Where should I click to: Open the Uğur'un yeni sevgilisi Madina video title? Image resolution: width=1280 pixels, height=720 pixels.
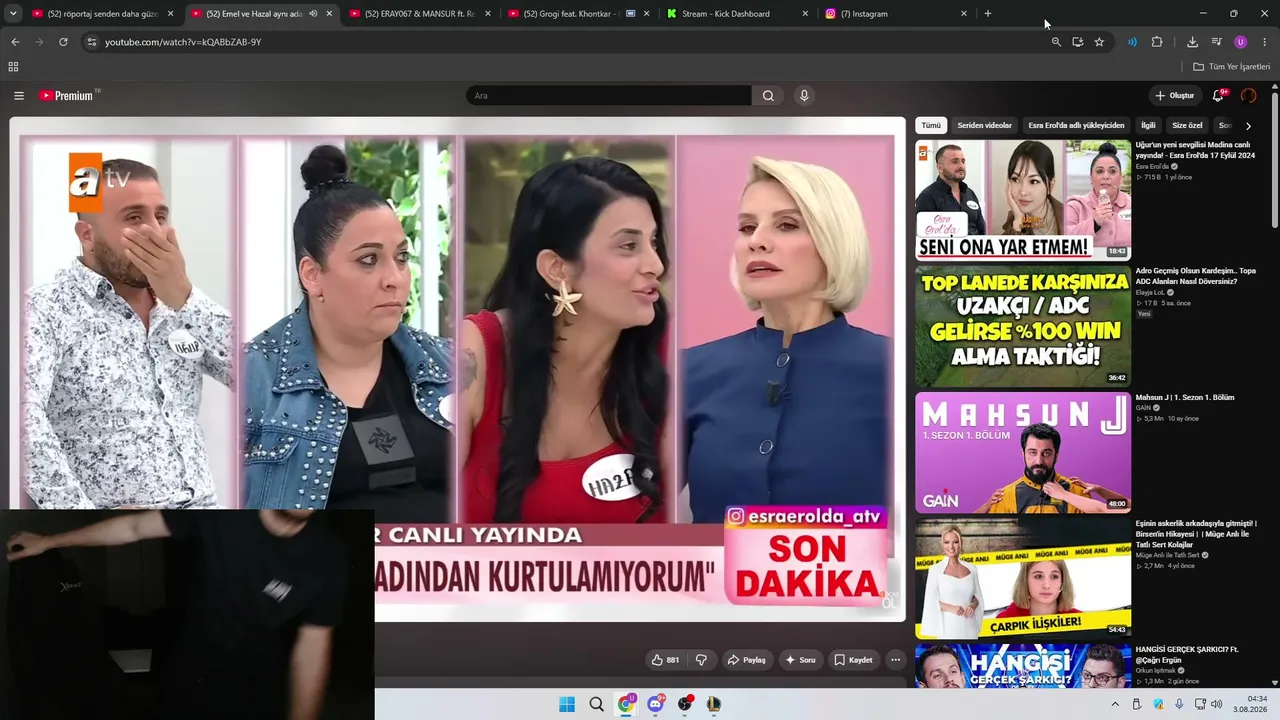1196,150
